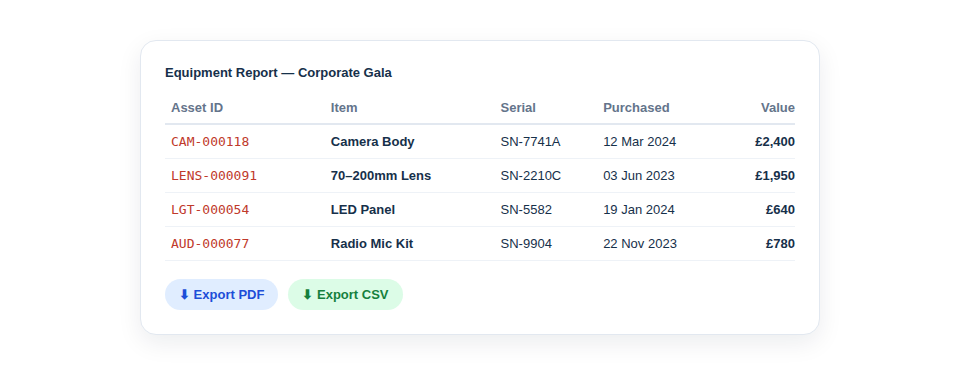Click purchase date 19 Jan 2024
The image size is (960, 375).
click(639, 210)
